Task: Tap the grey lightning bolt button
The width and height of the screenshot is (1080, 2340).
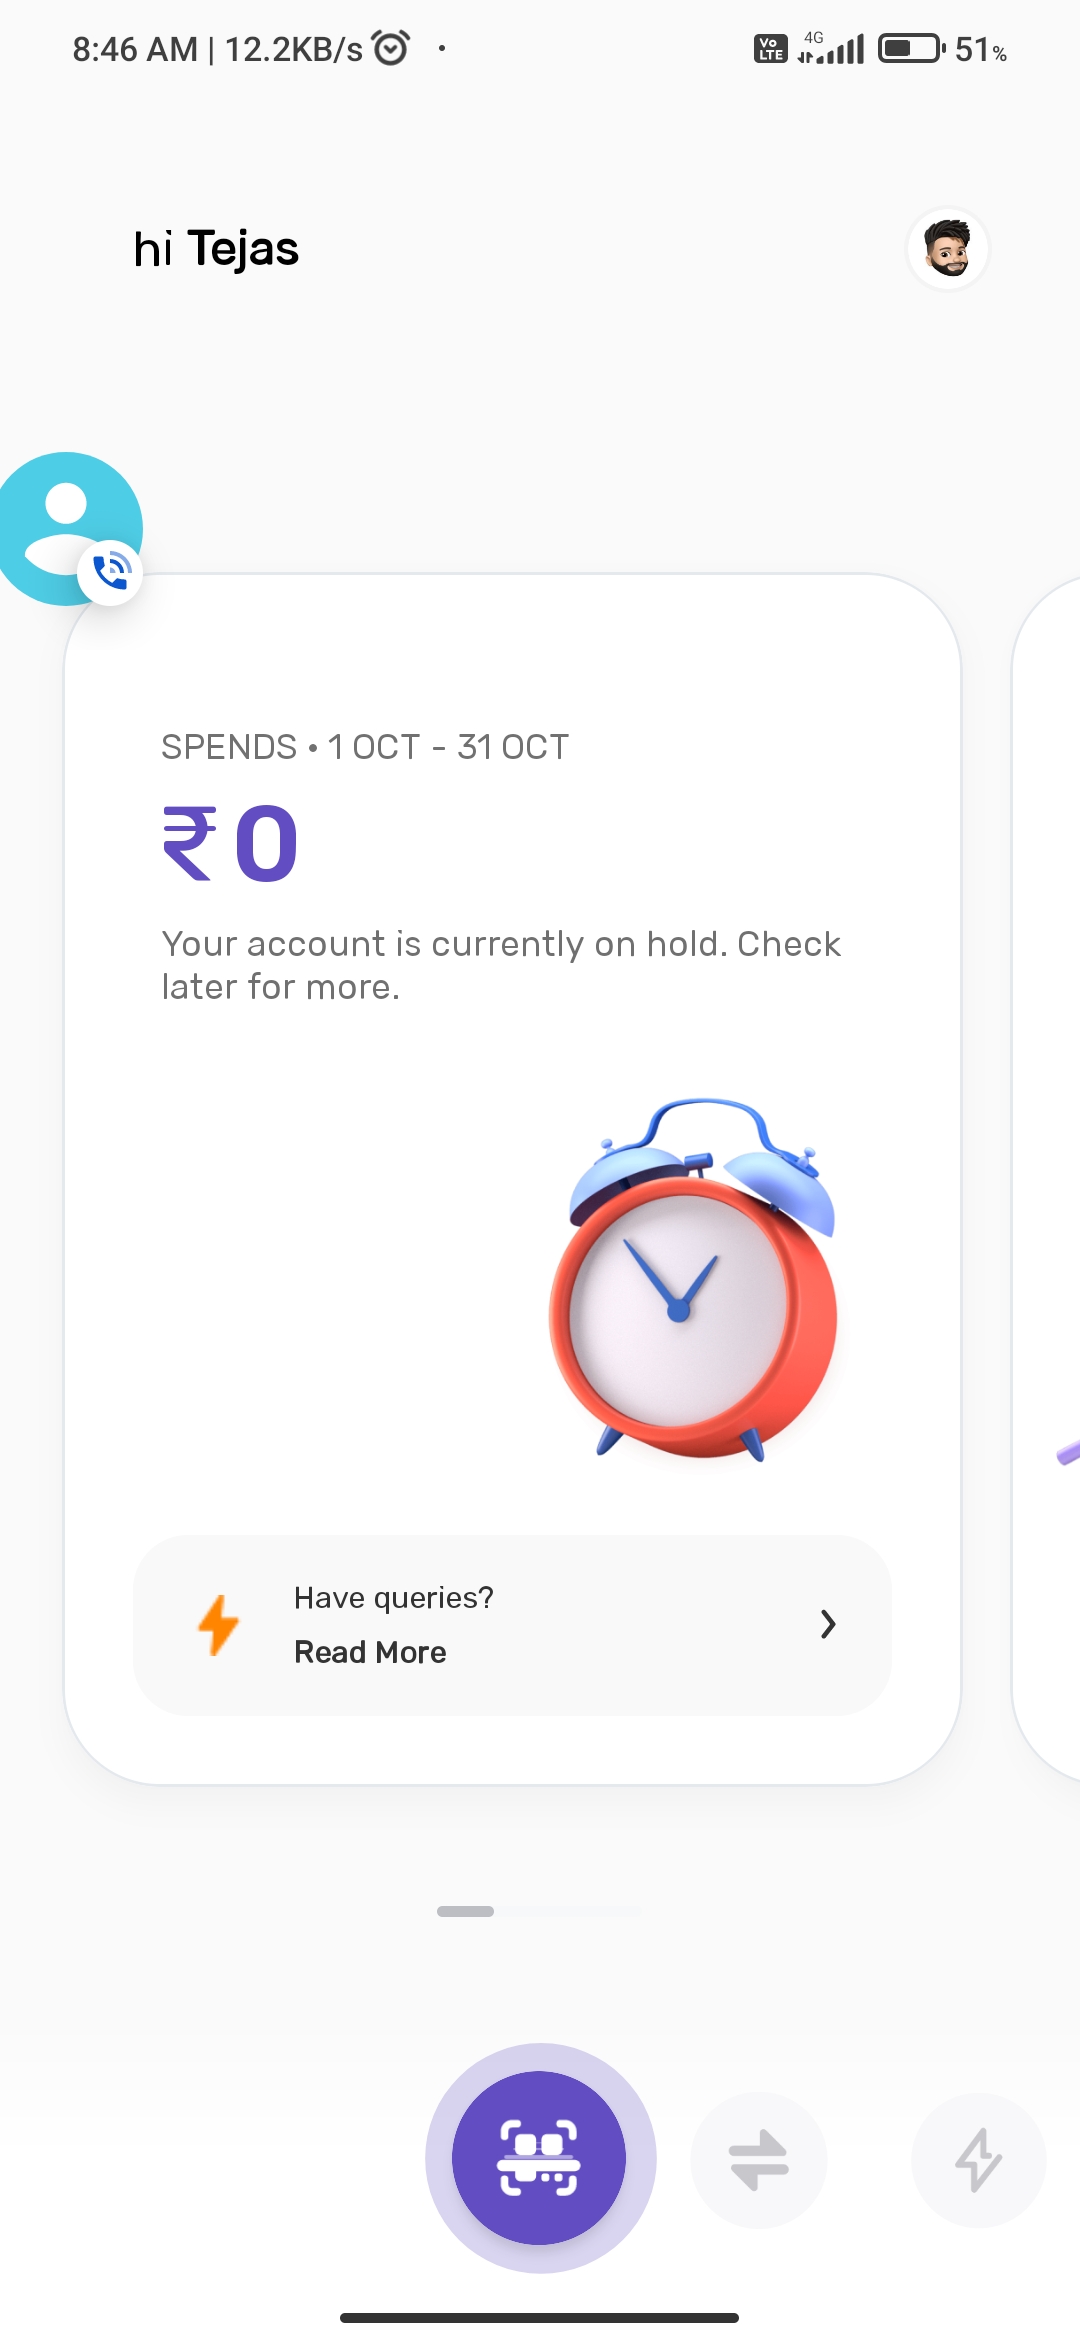Action: [x=978, y=2160]
